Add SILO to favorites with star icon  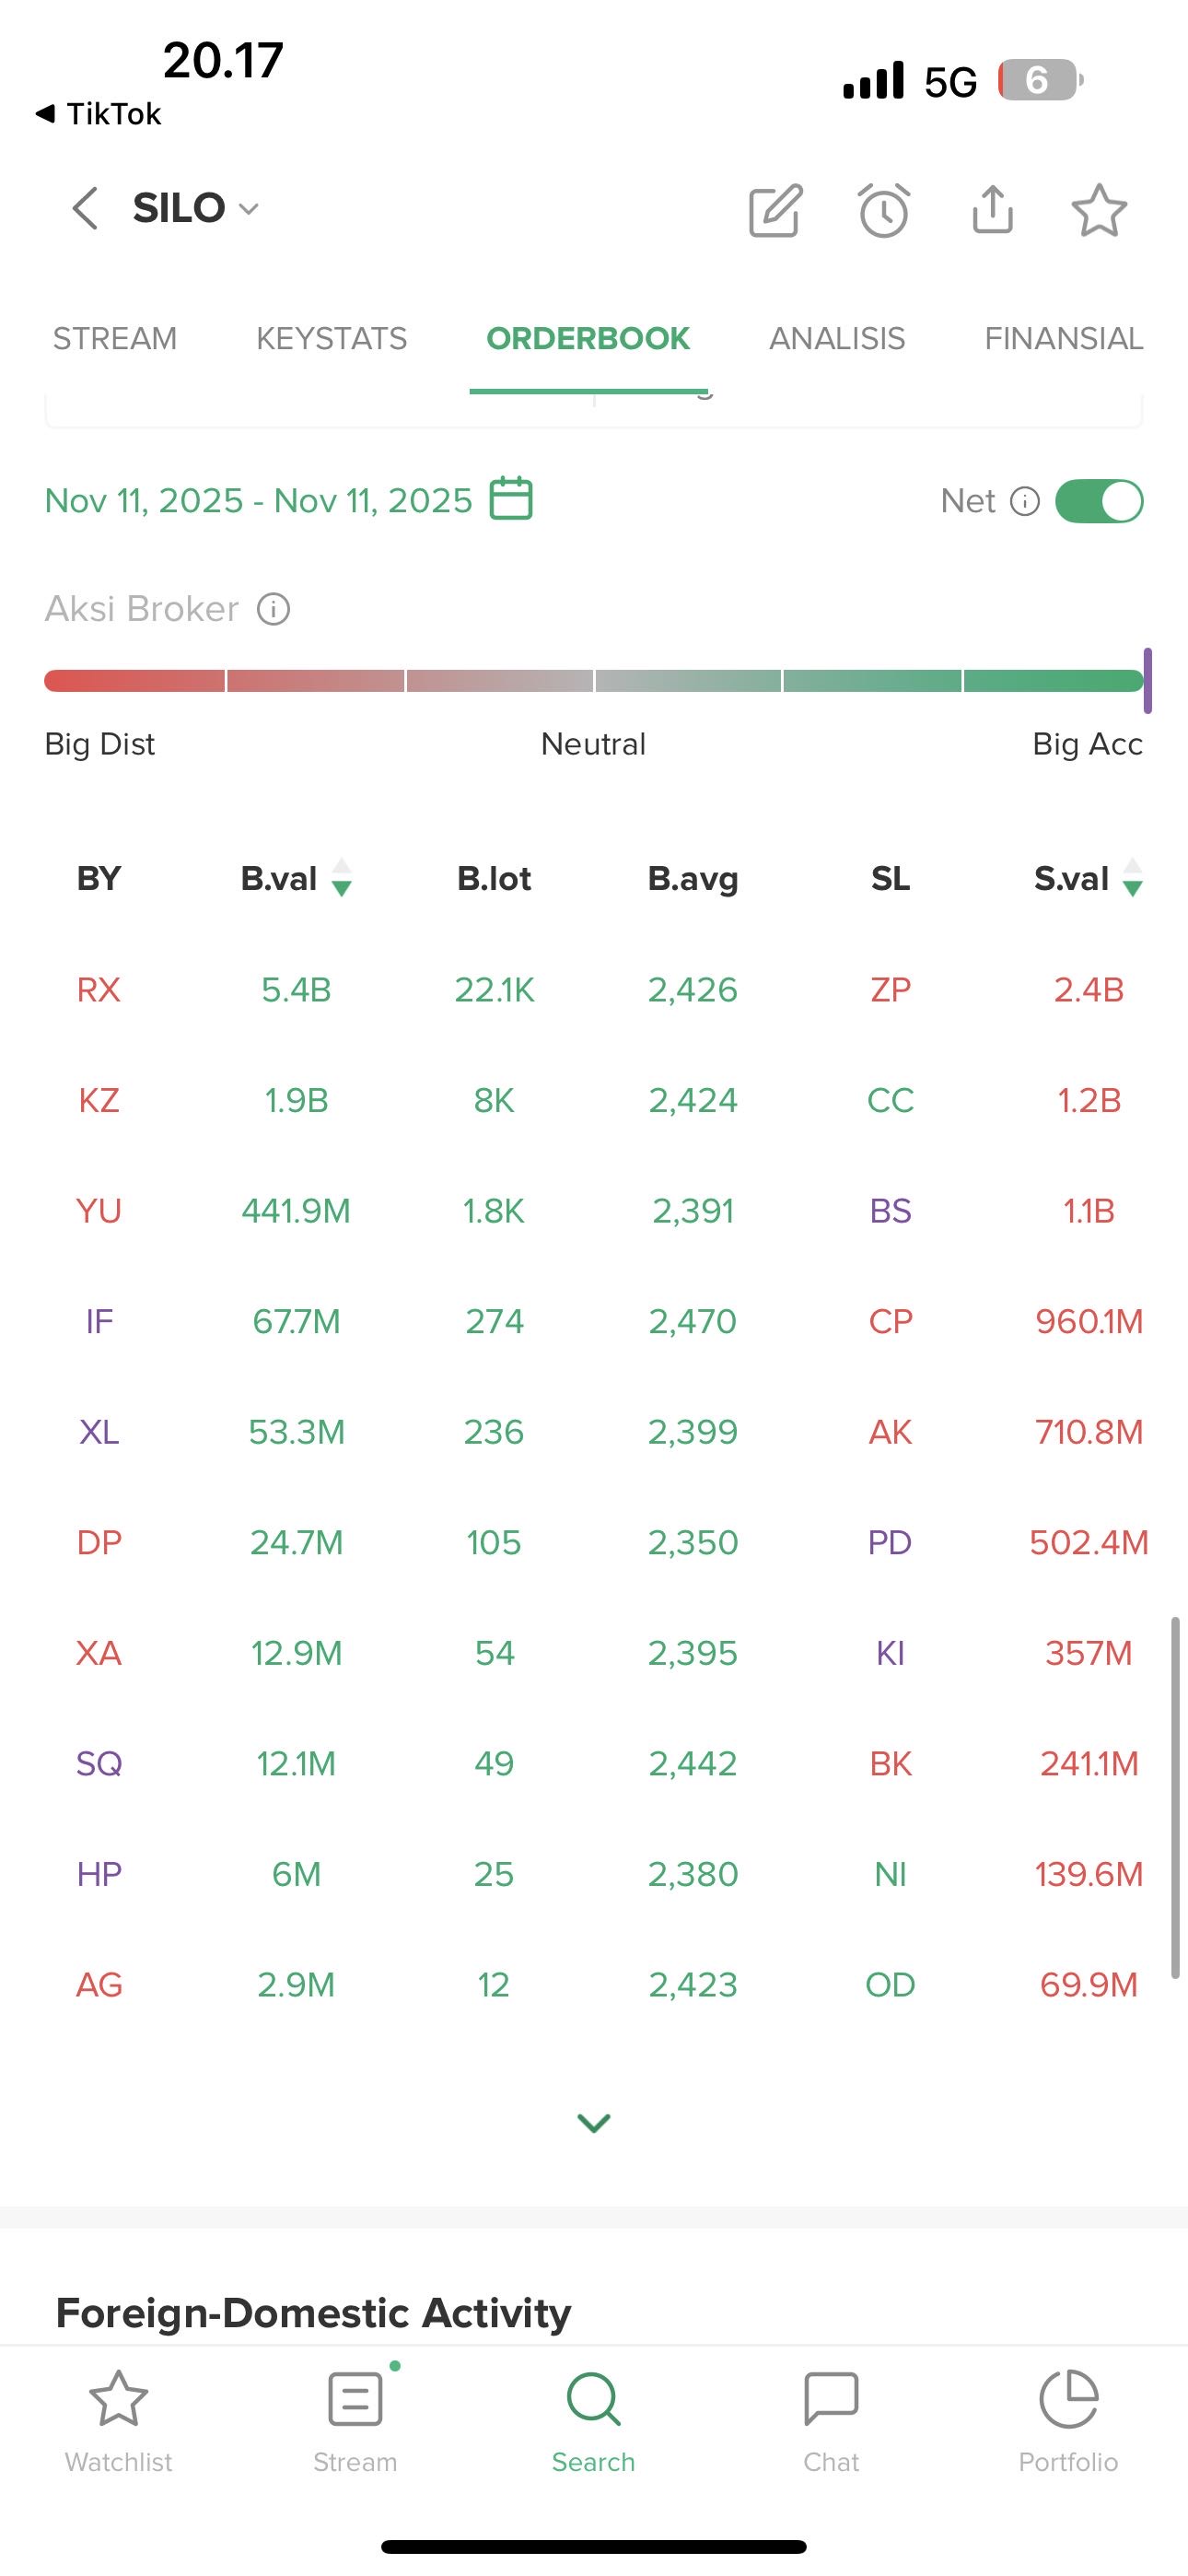[1099, 210]
